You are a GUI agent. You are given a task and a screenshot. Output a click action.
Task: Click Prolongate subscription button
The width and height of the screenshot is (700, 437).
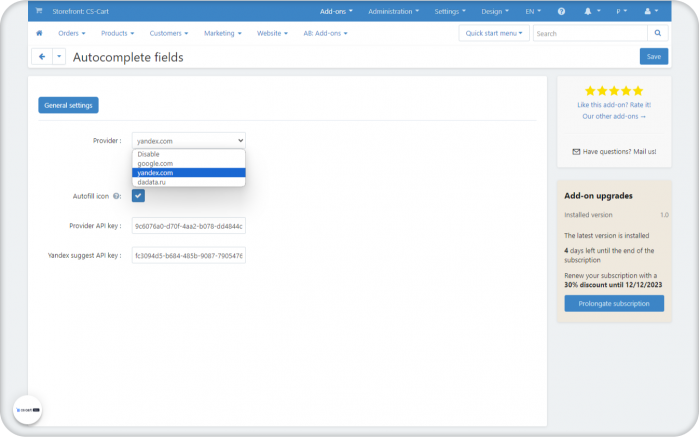(614, 304)
